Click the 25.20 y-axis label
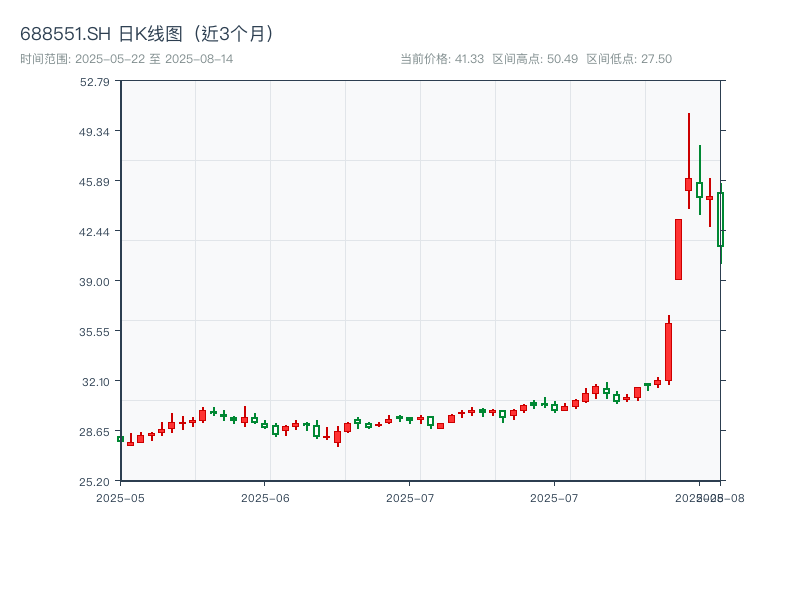 click(x=94, y=482)
